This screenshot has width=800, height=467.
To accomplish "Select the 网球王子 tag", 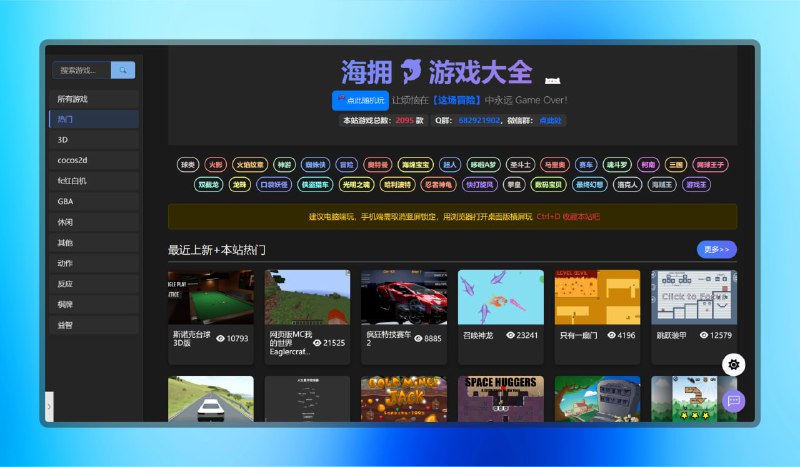I will [710, 165].
